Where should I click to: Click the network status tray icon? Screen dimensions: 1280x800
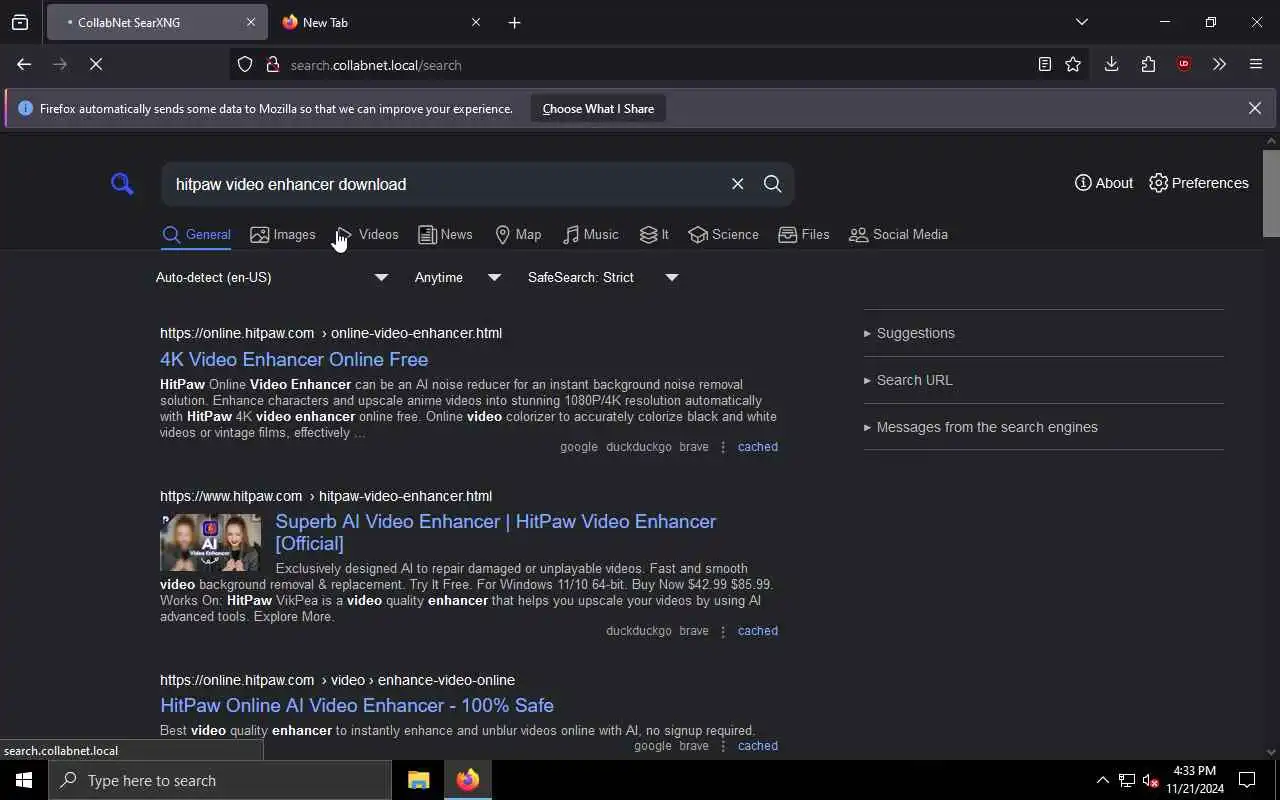point(1126,780)
